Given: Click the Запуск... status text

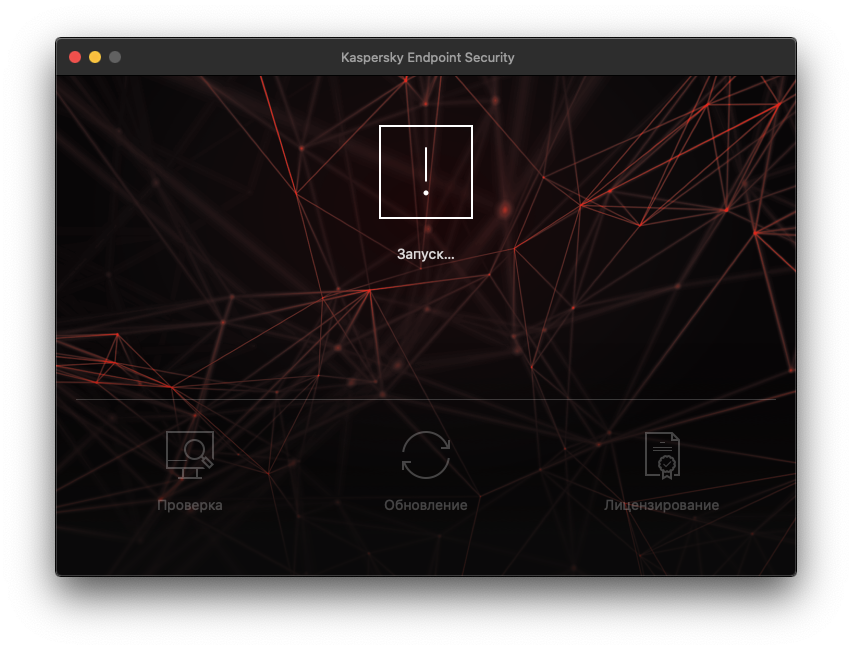Looking at the screenshot, I should coord(425,254).
